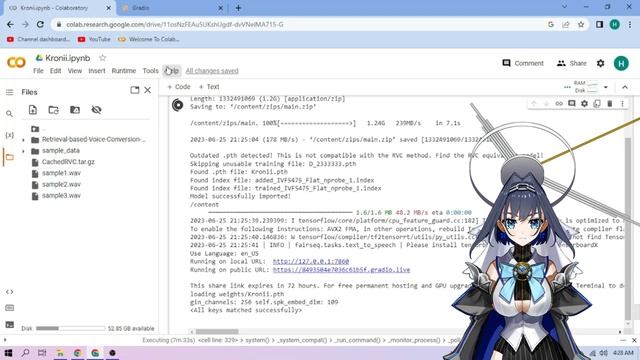This screenshot has width=640, height=360.
Task: Open the Files folder sidebar icon
Action: (x=9, y=157)
